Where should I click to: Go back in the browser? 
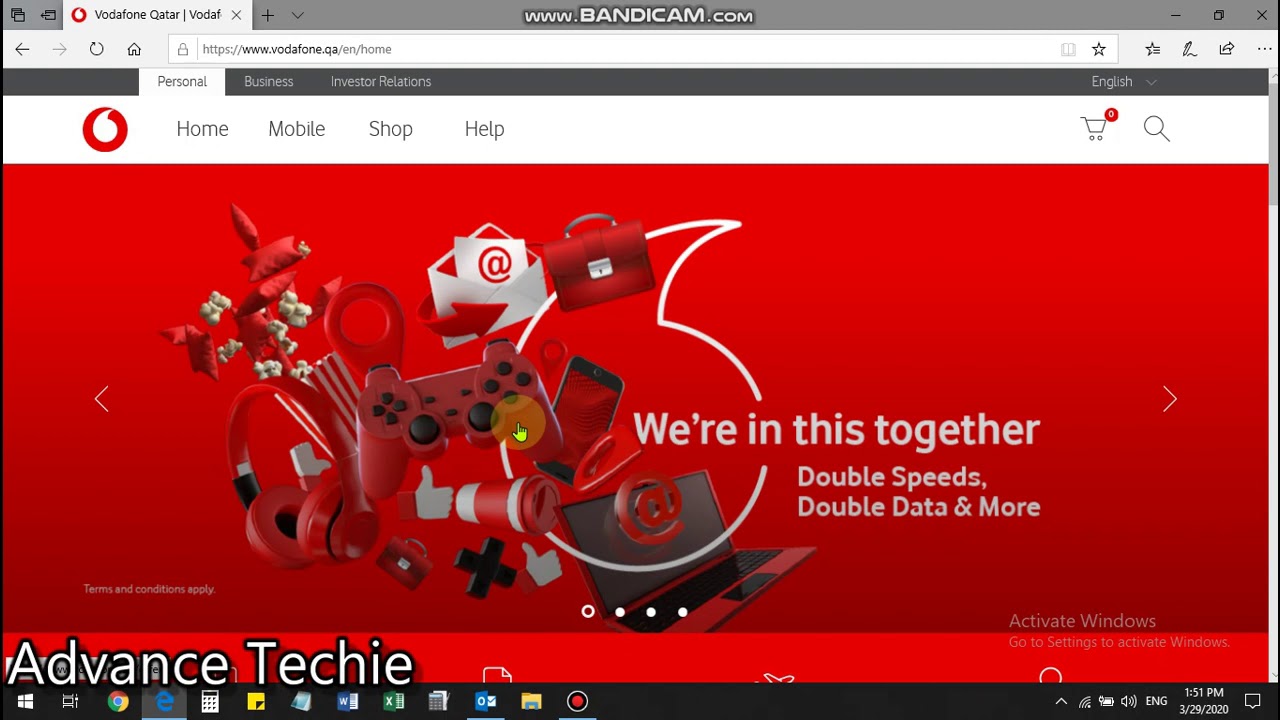pyautogui.click(x=22, y=49)
